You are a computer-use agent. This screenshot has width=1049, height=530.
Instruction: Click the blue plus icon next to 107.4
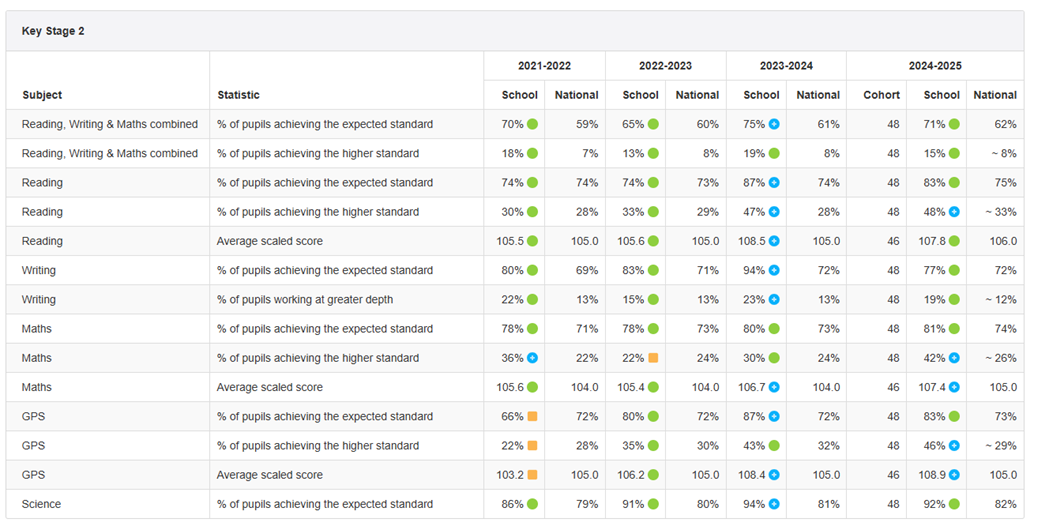(954, 387)
